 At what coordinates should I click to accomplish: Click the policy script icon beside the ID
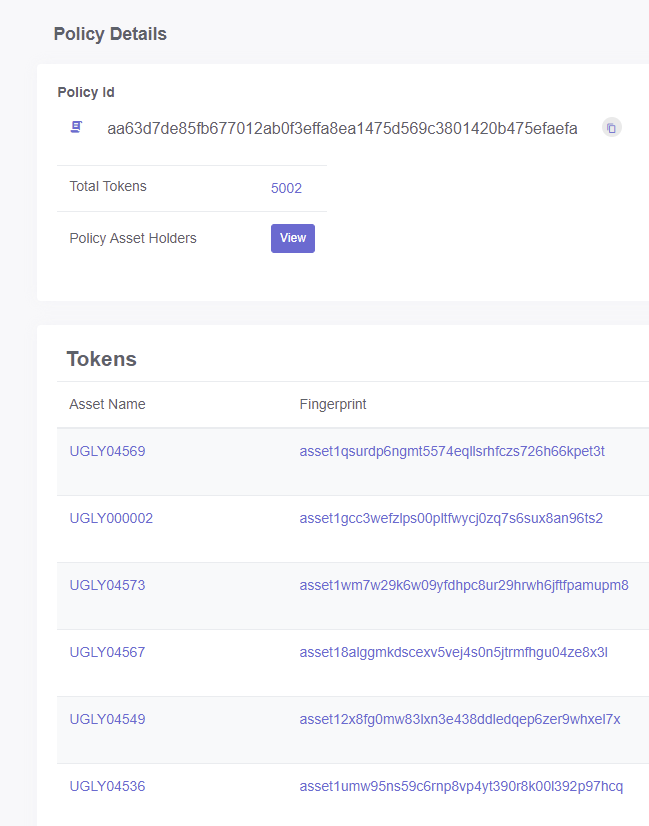(76, 127)
